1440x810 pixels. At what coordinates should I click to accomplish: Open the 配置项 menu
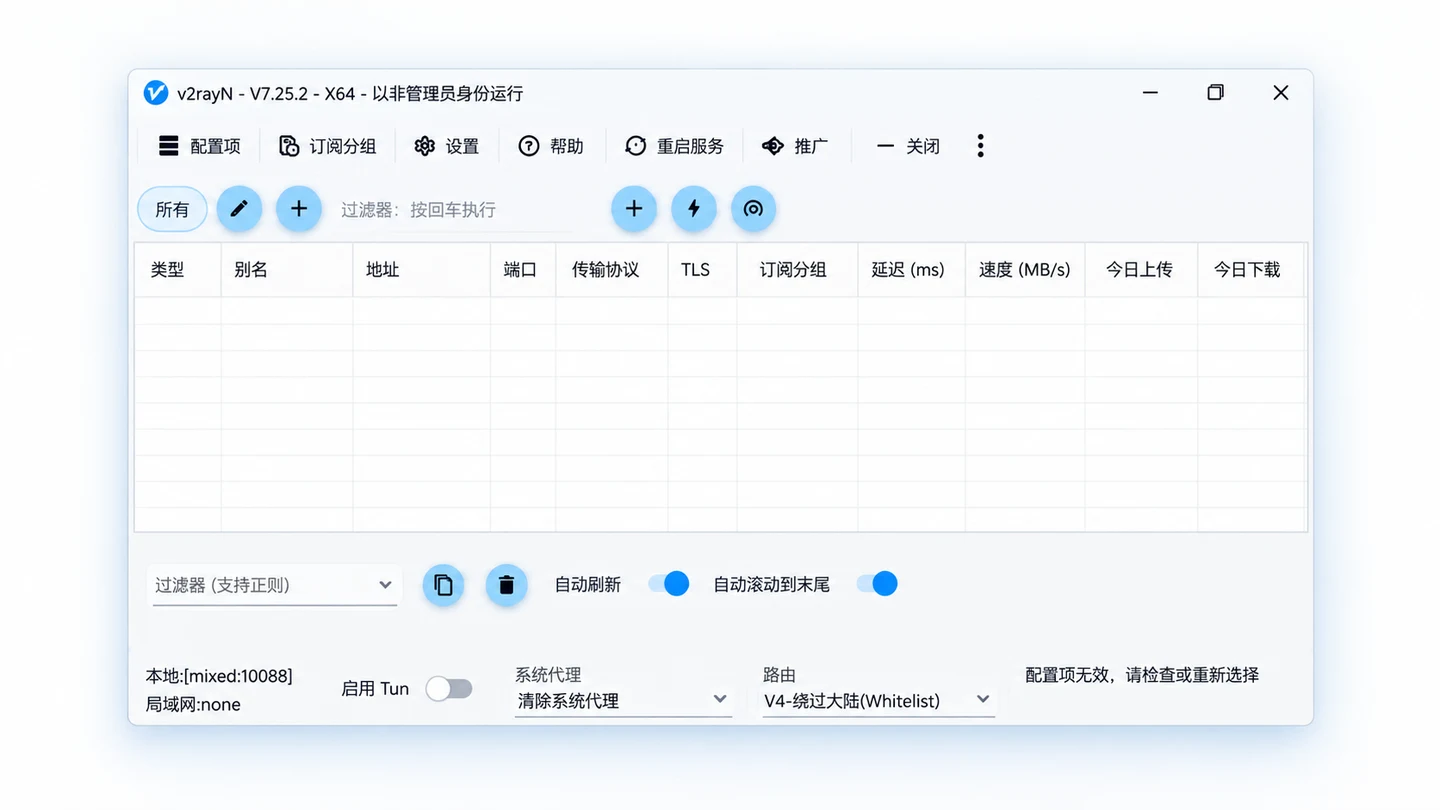[200, 146]
